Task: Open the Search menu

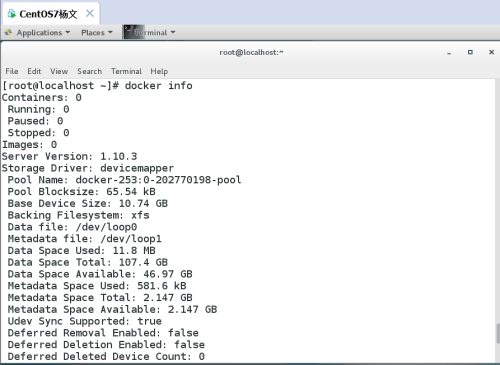Action: coord(90,71)
